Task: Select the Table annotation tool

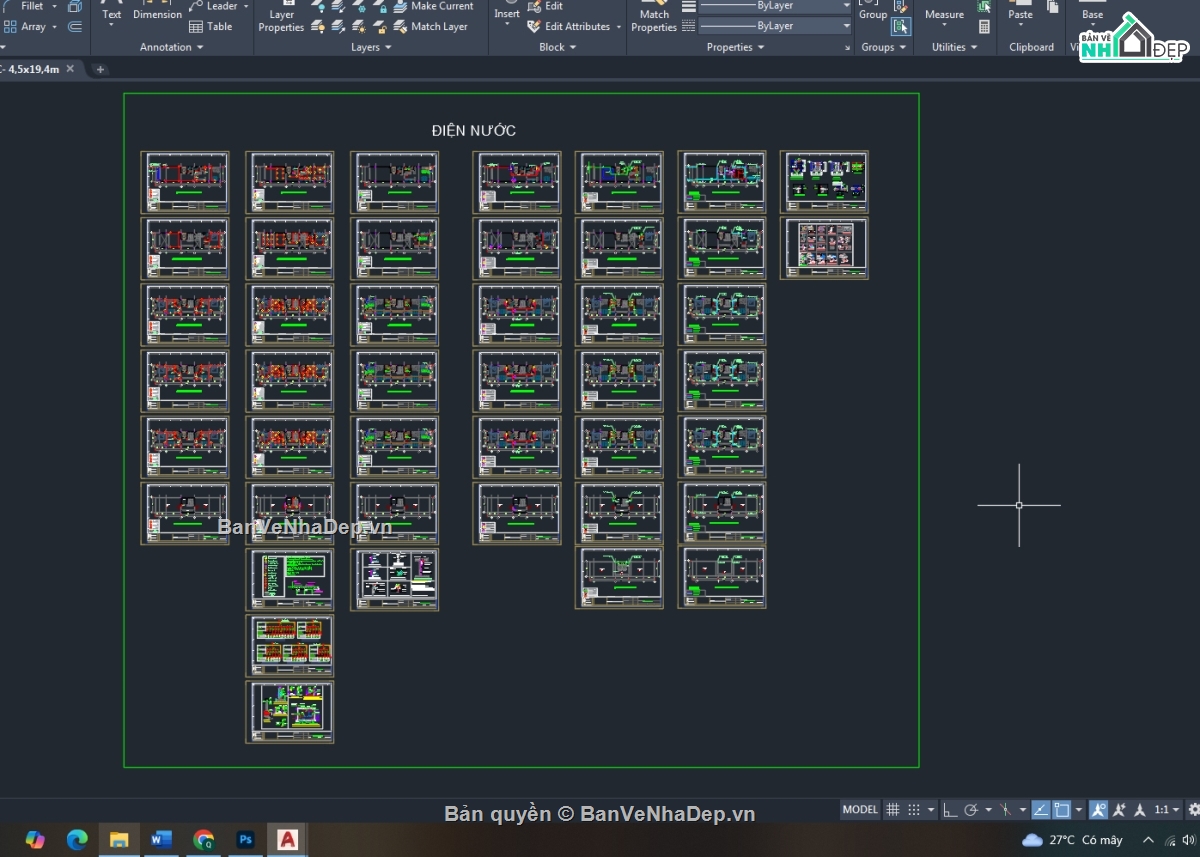Action: coord(211,27)
